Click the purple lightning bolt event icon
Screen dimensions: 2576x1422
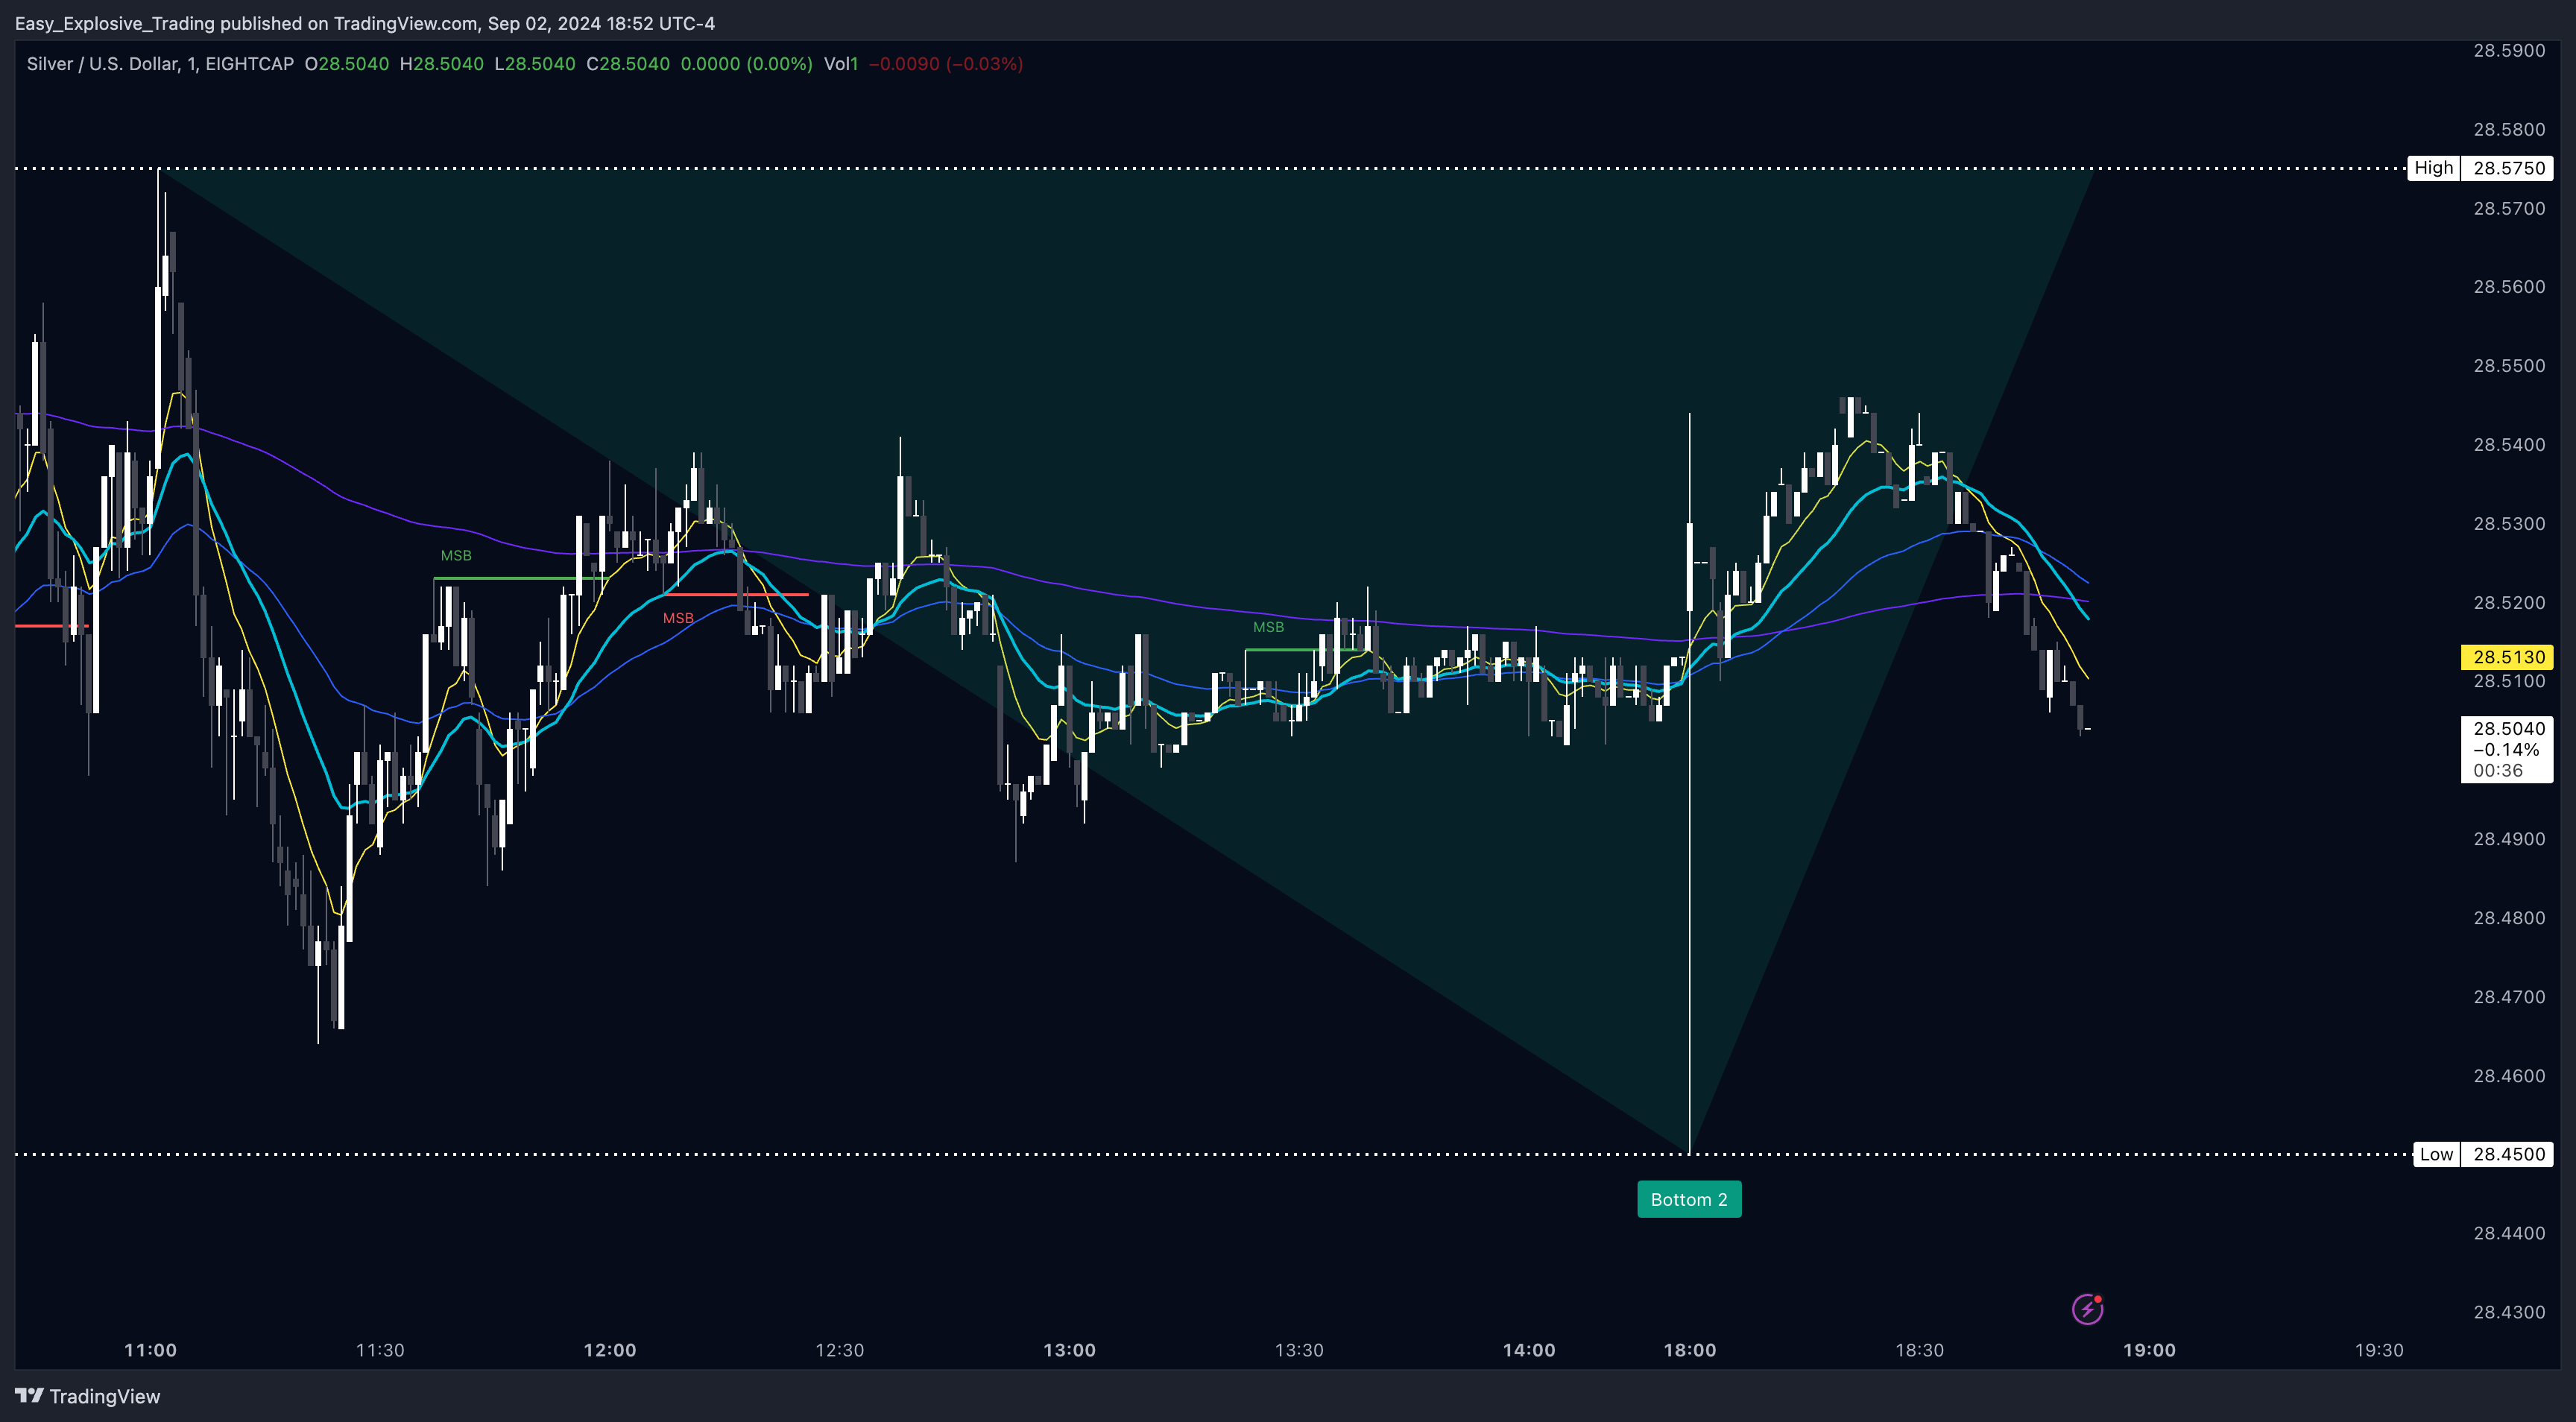(x=2087, y=1309)
